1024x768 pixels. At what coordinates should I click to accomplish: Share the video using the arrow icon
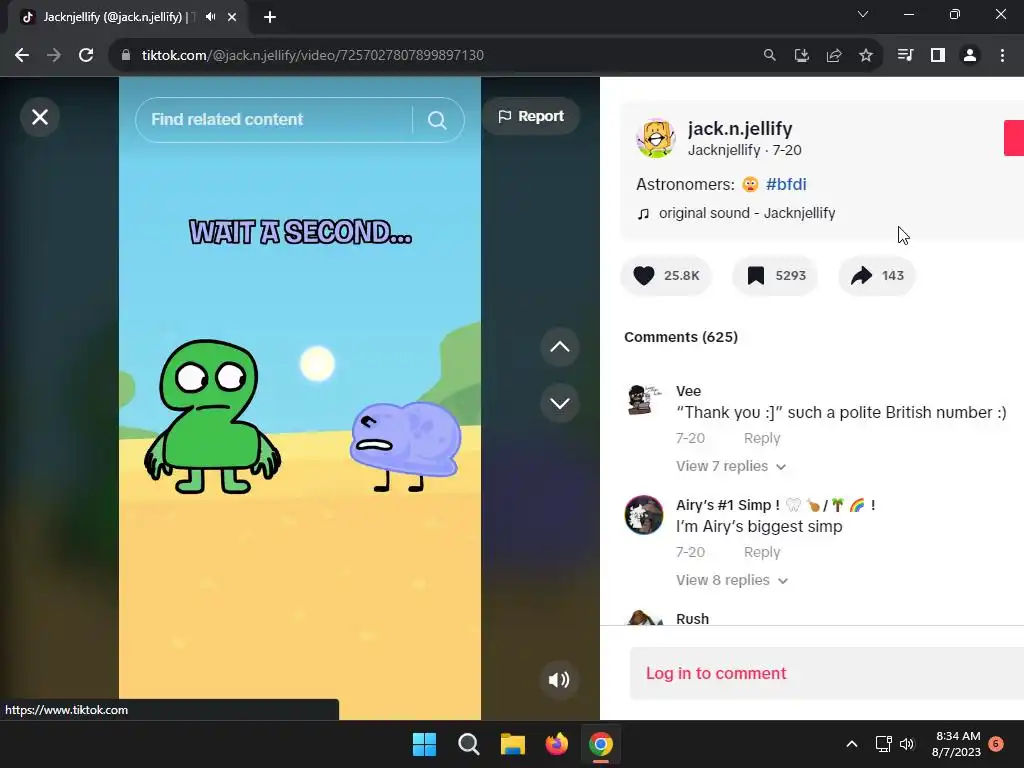861,276
